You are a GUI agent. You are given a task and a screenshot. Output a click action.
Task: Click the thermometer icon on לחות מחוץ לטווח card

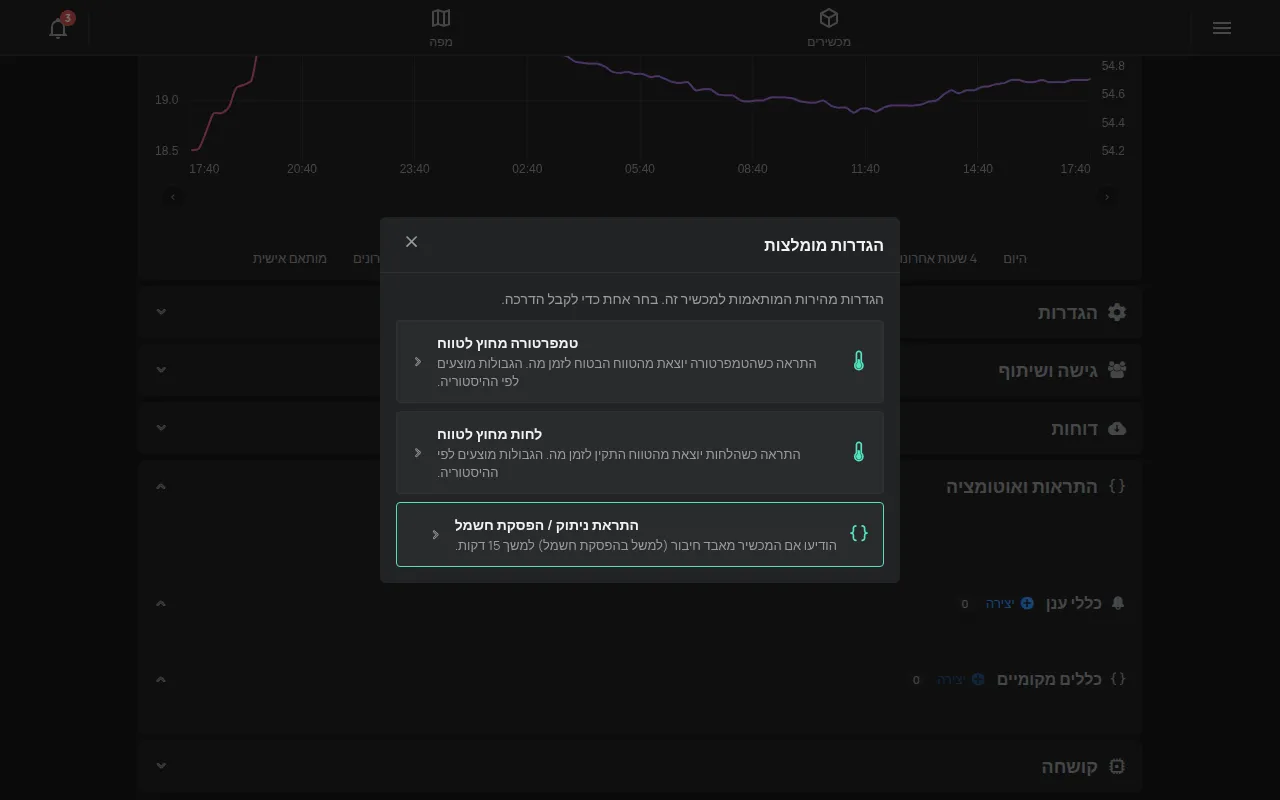click(858, 452)
